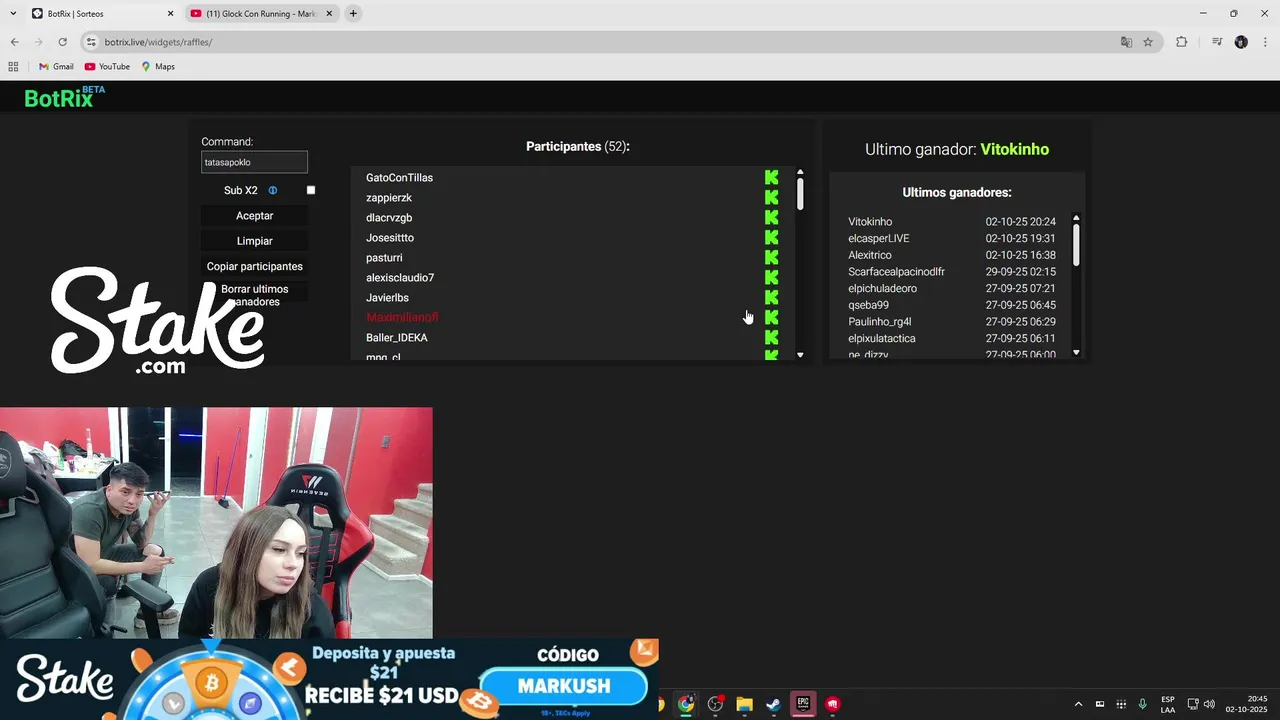Switch to the BotRix | Sorteos tab

coord(100,14)
